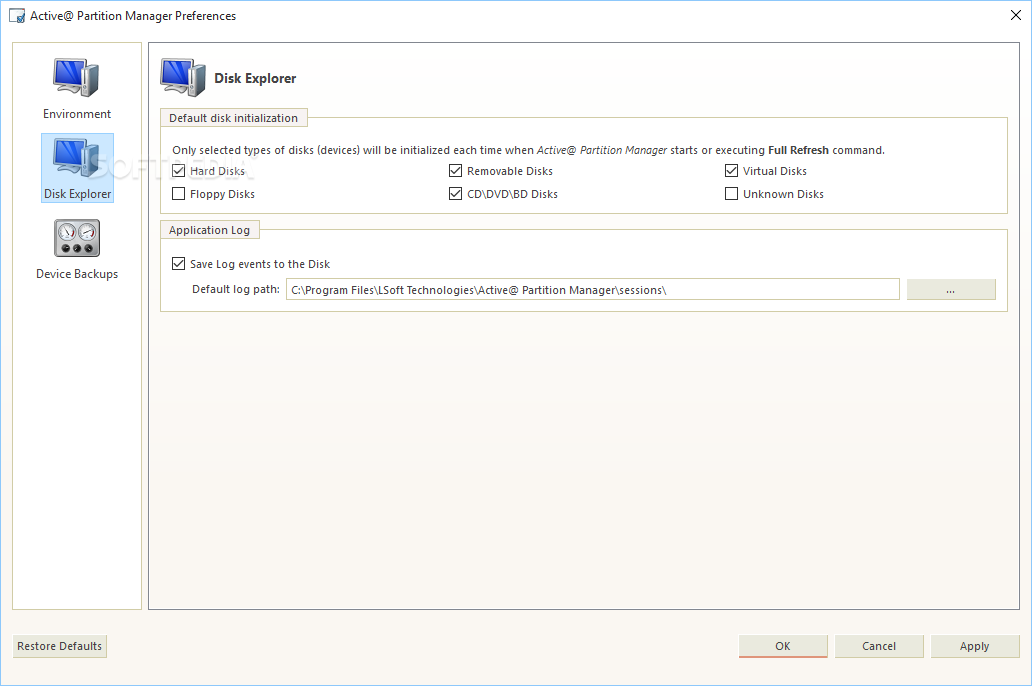Screen dimensions: 1032x686
Task: Select the Disk Explorer sidebar icon
Action: pyautogui.click(x=77, y=167)
